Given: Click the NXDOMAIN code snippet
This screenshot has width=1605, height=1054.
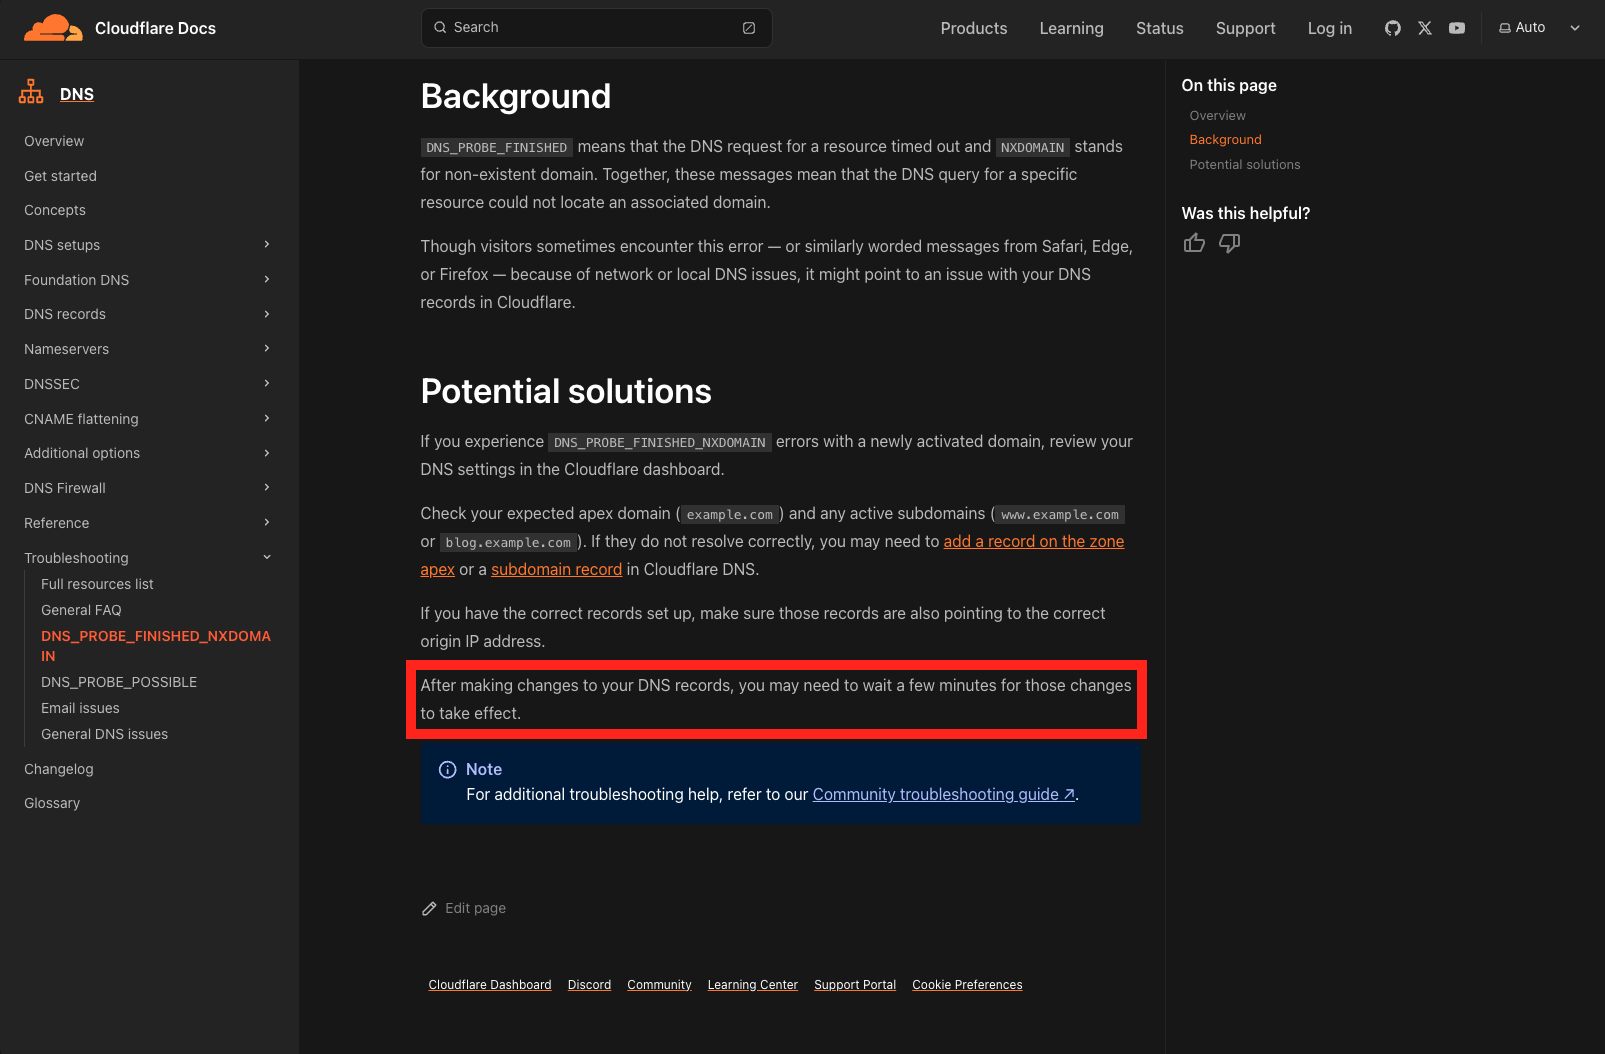Looking at the screenshot, I should (x=1032, y=147).
